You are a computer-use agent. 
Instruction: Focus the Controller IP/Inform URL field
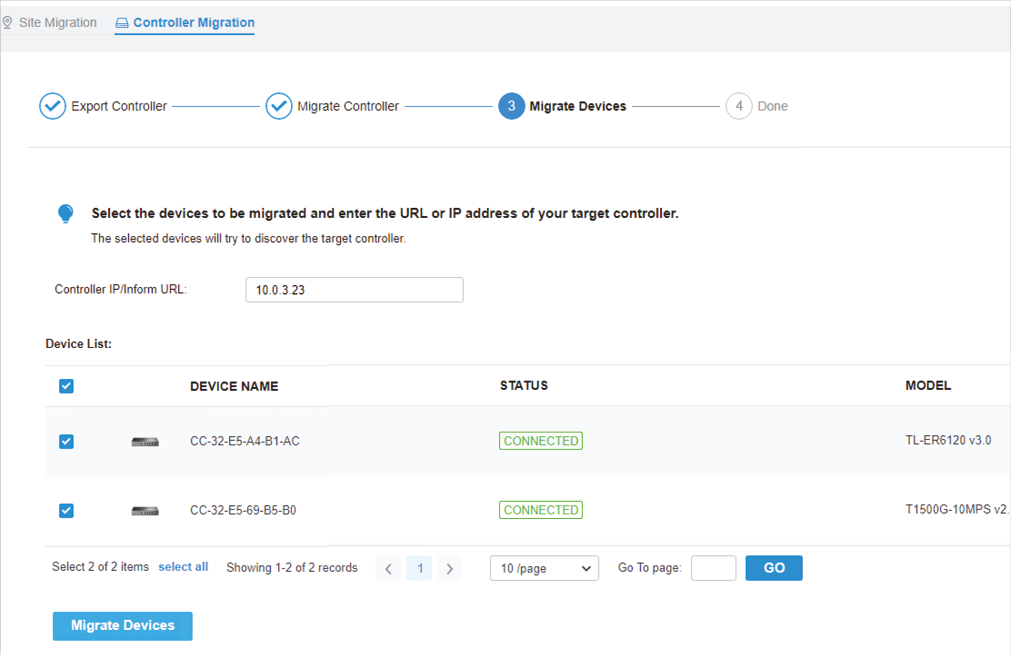tap(354, 290)
